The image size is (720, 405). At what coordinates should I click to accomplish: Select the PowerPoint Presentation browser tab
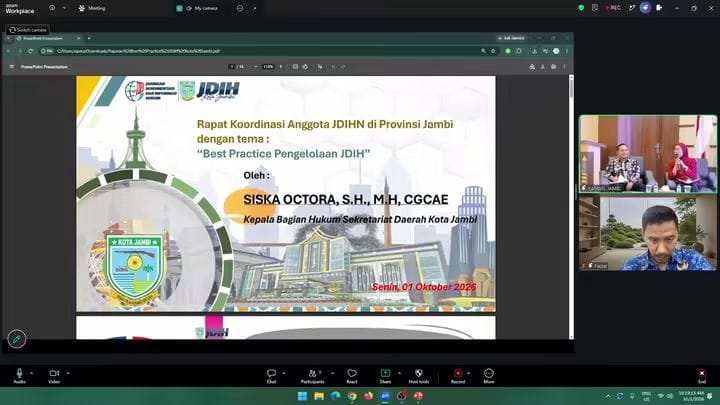tap(48, 38)
